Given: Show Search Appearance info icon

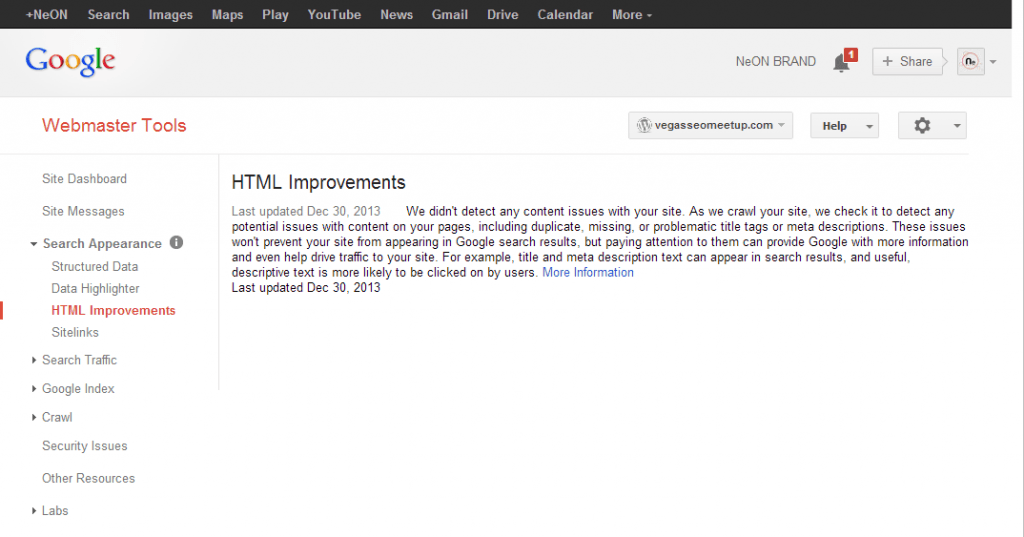Looking at the screenshot, I should click(176, 242).
